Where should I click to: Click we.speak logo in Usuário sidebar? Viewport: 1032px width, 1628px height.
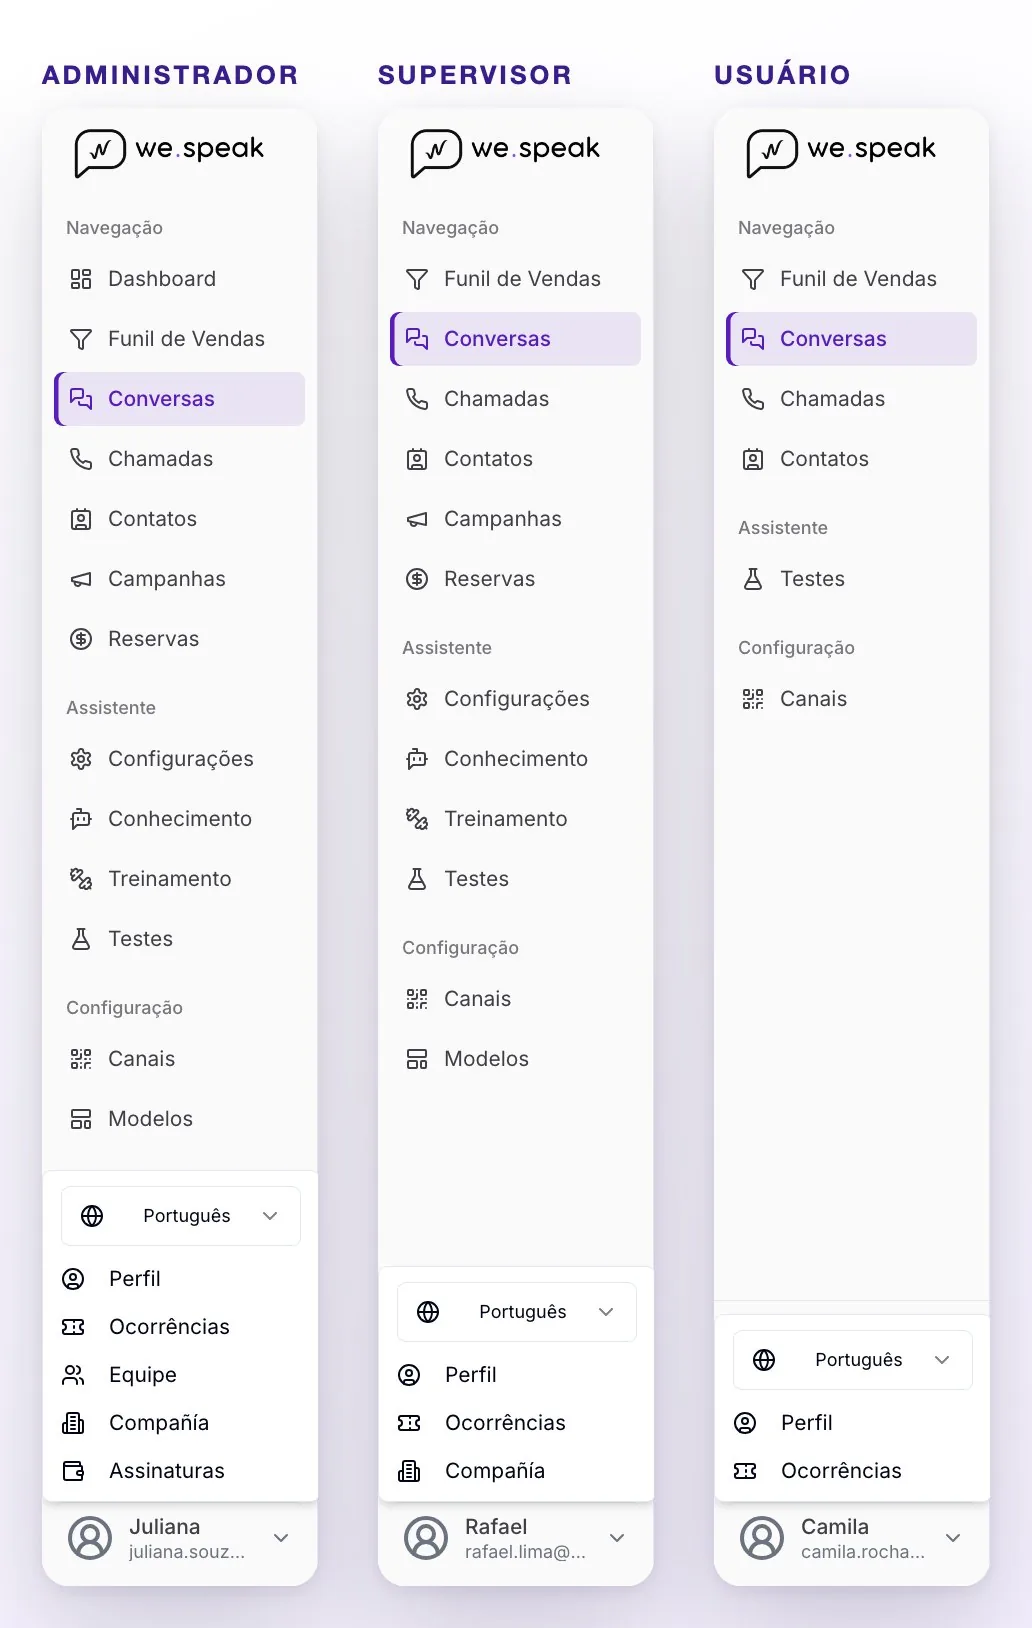tap(841, 152)
